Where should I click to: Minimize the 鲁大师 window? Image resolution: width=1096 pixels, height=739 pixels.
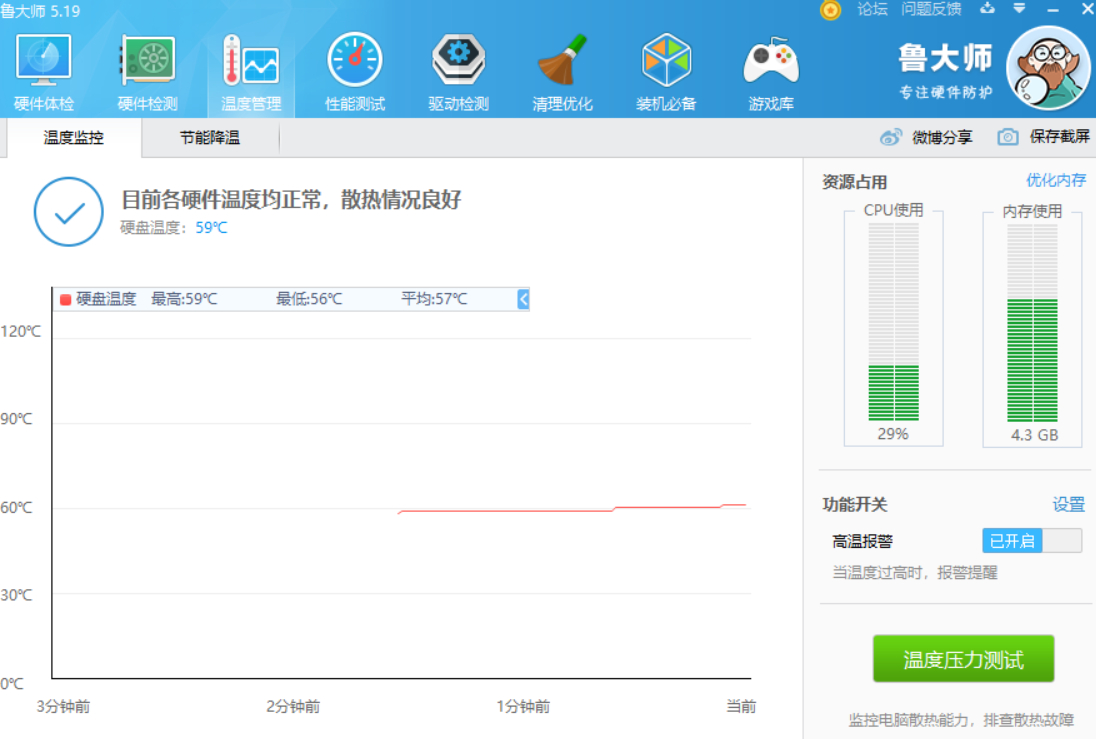point(1053,9)
